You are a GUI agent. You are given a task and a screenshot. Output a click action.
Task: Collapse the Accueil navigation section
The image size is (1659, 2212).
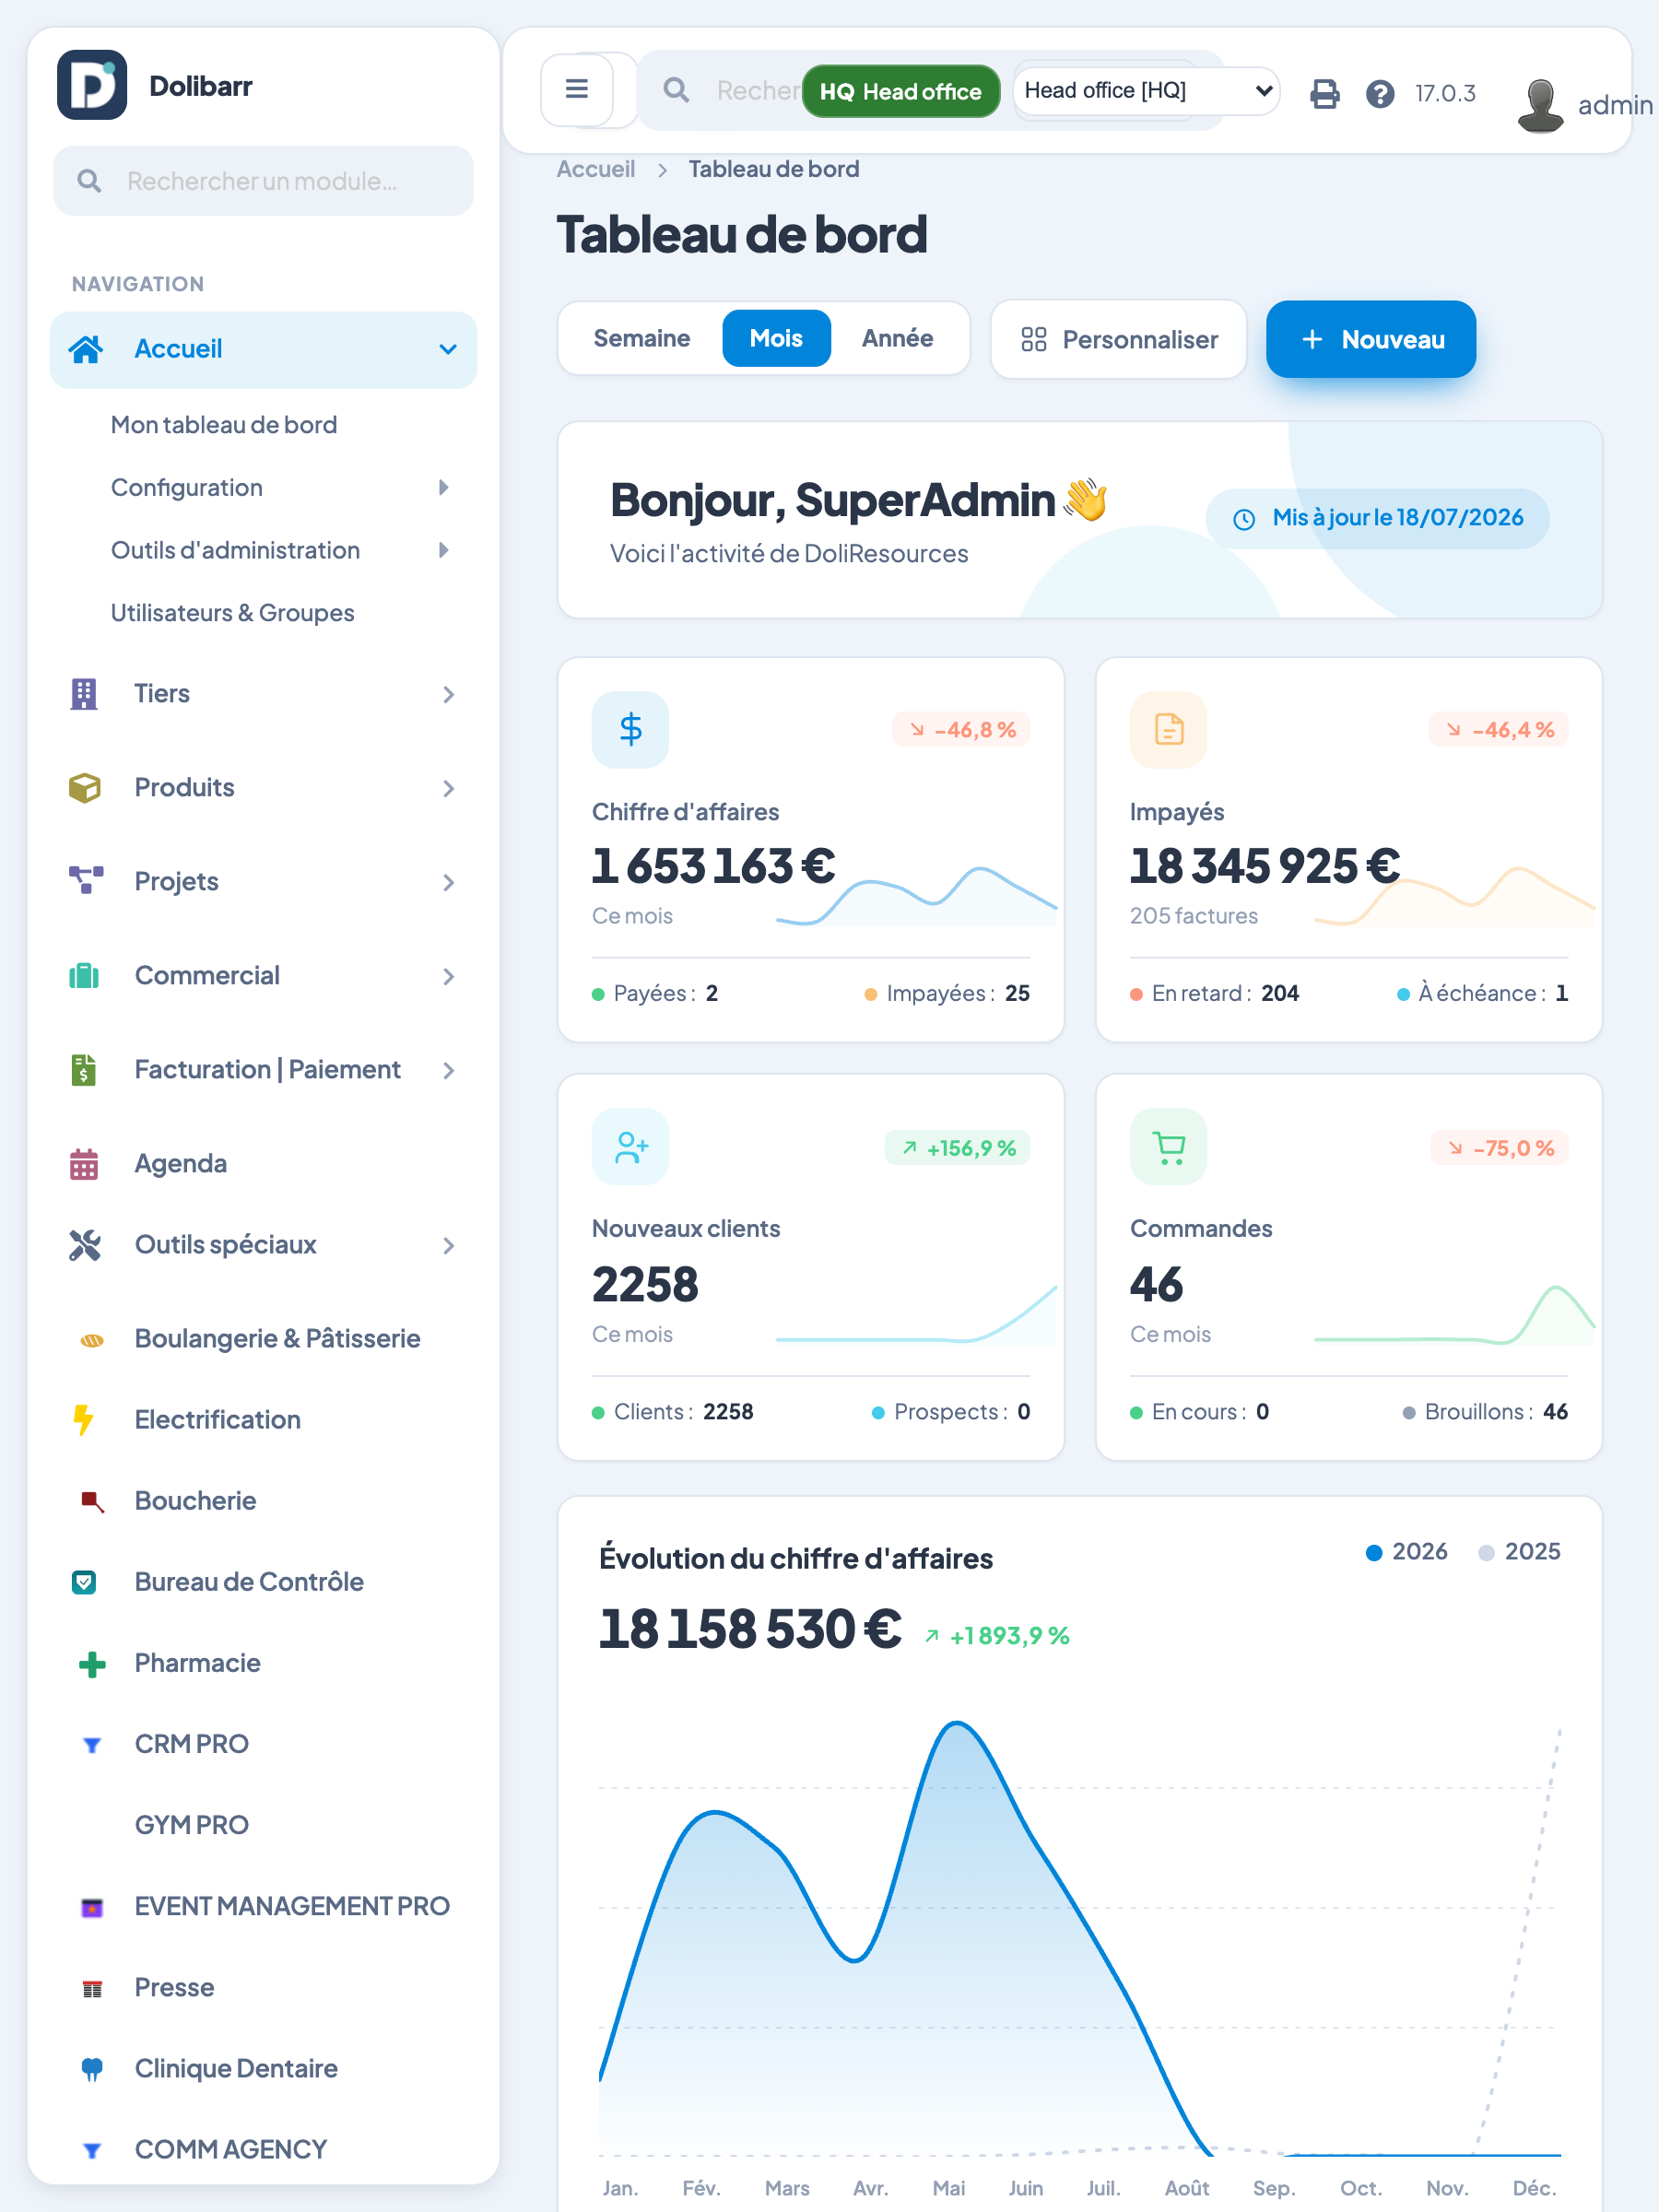[x=448, y=349]
